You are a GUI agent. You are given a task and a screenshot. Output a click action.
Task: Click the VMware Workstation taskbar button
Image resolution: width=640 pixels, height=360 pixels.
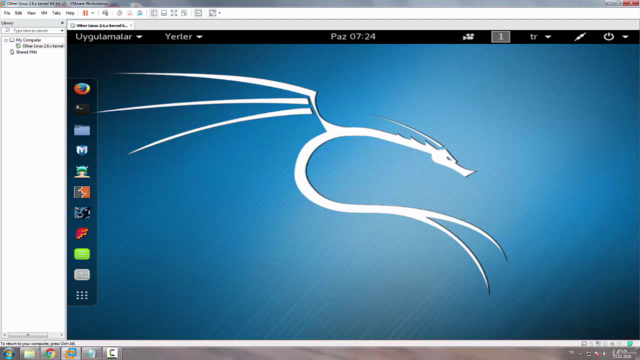pos(71,353)
